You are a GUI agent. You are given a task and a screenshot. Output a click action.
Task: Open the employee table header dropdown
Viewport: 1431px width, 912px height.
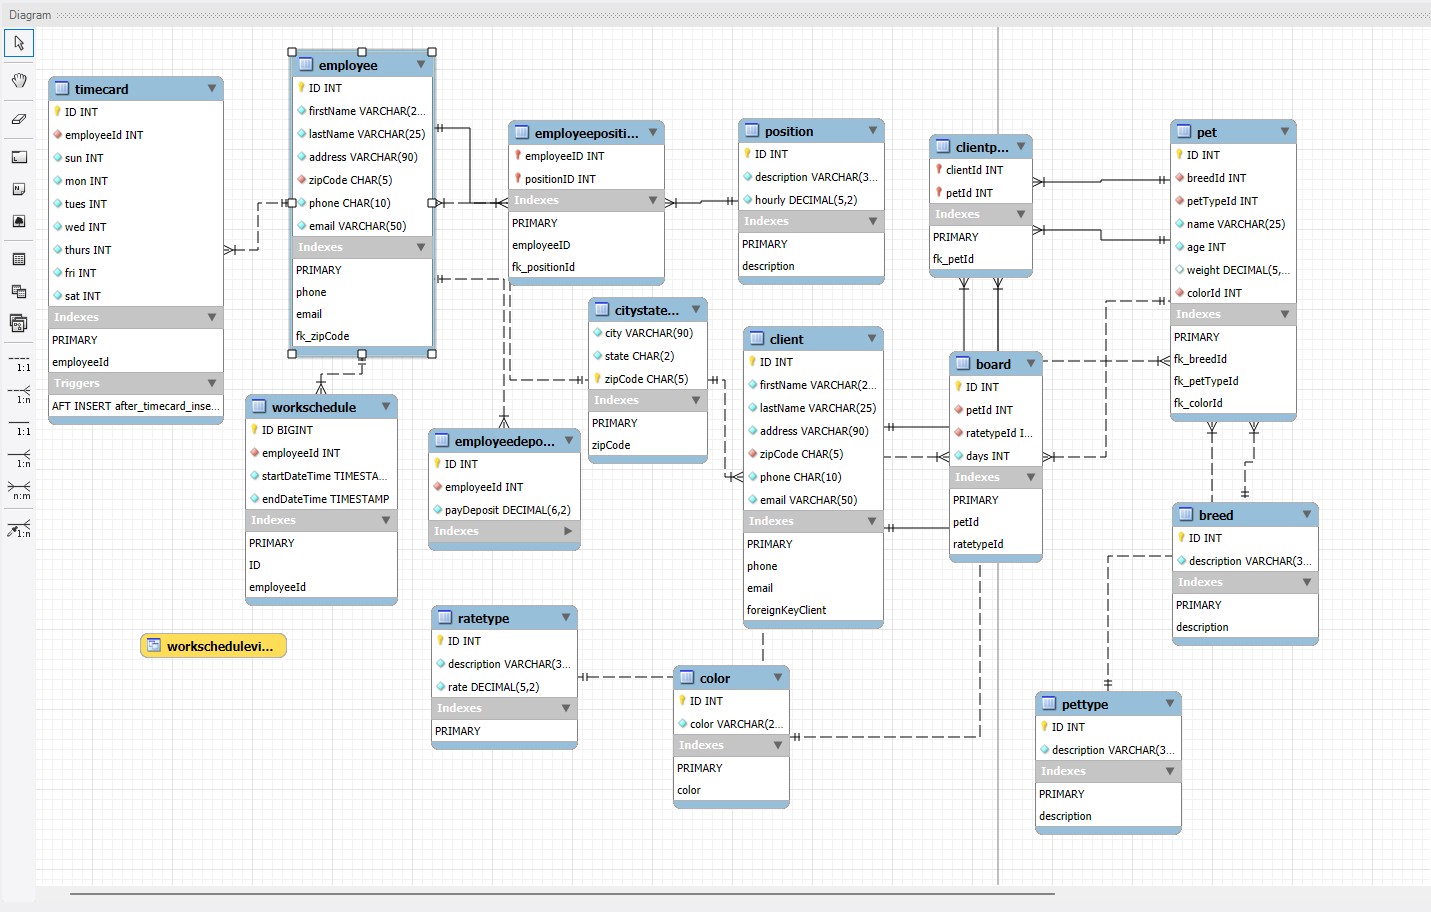pos(421,64)
